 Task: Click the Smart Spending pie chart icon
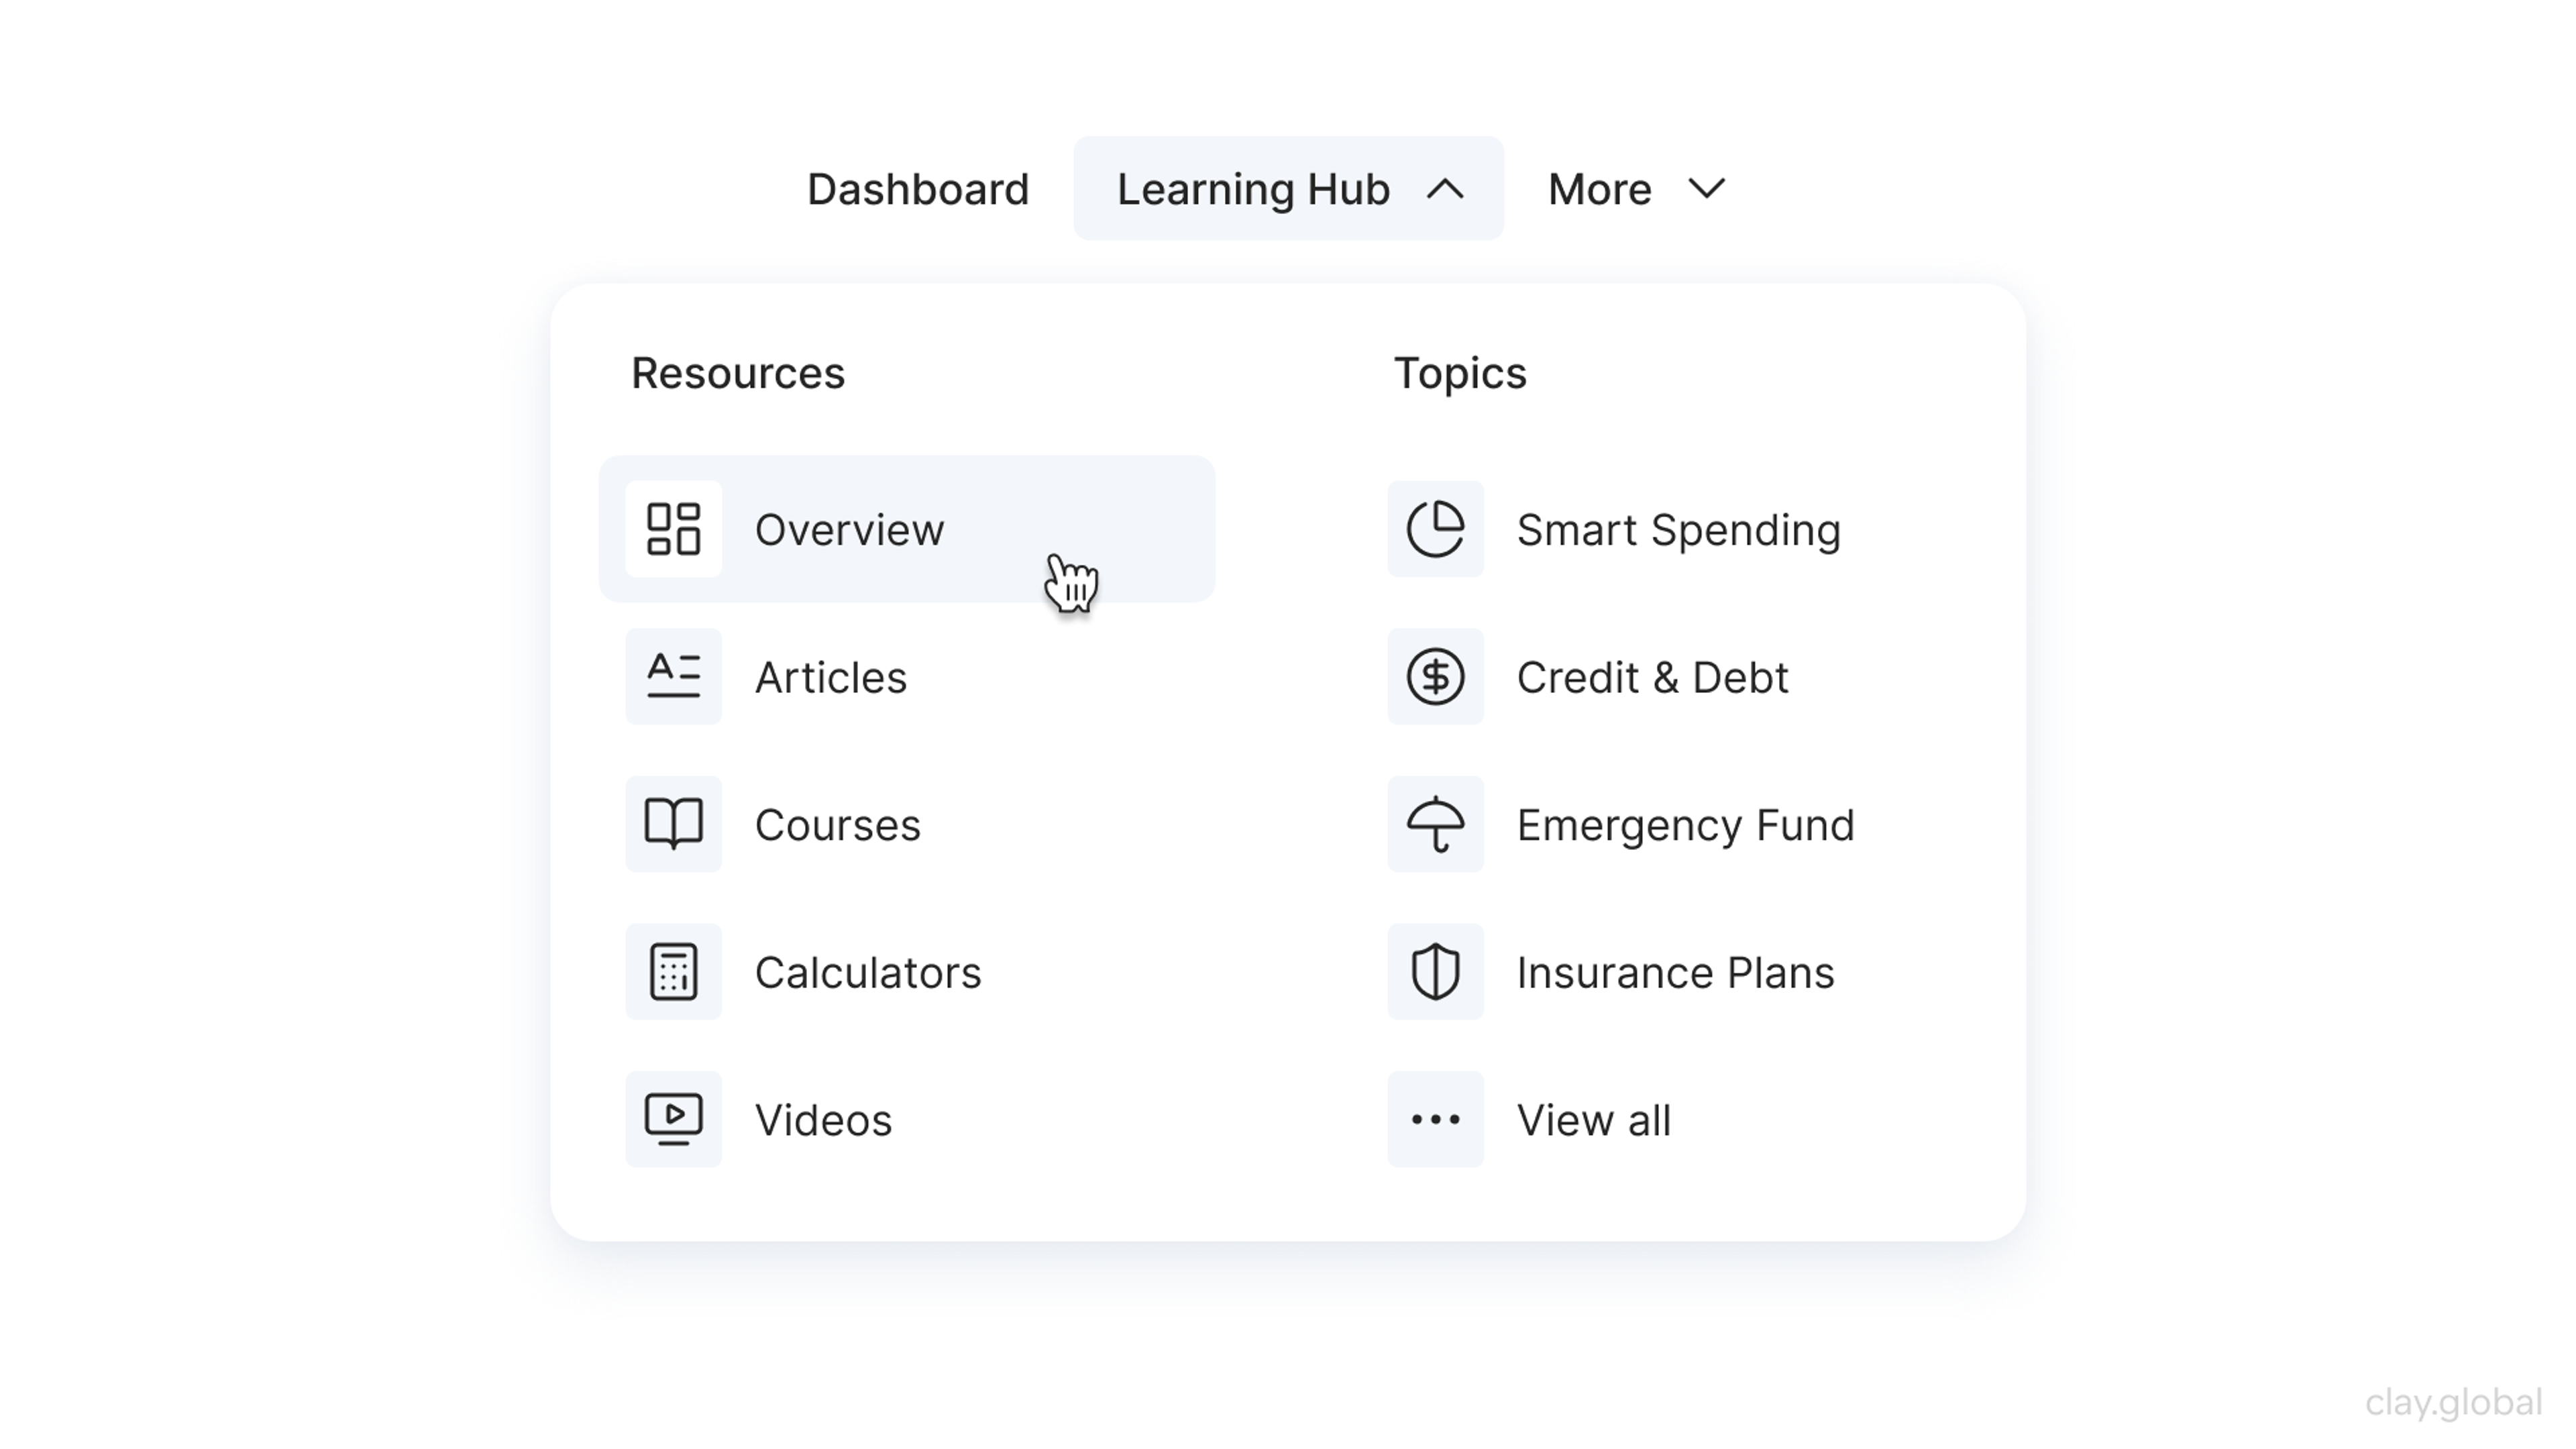coord(1435,529)
